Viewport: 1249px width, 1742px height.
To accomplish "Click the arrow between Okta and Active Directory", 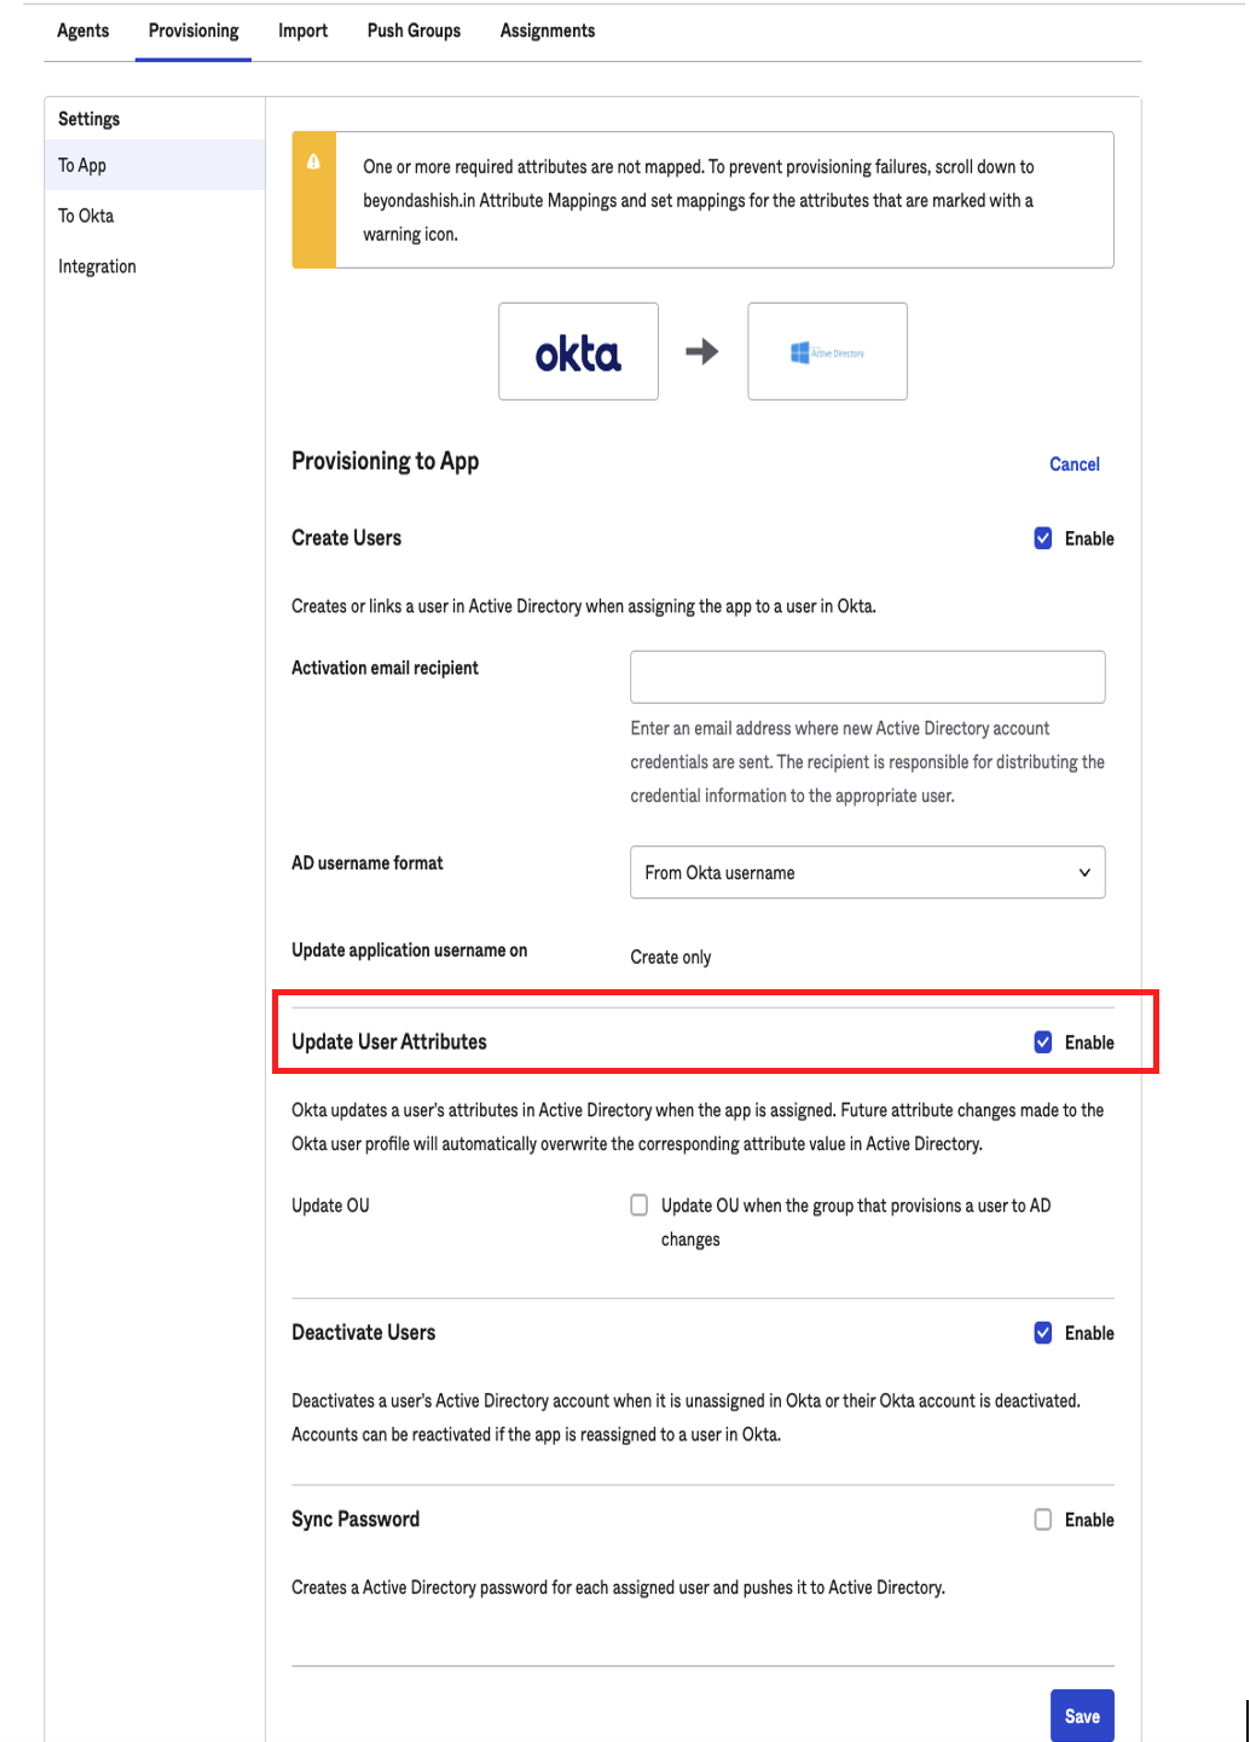I will [703, 352].
